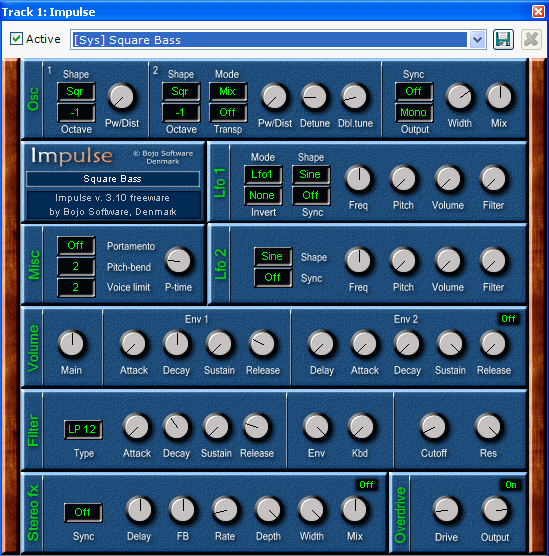
Task: Click the Square Bass name field
Action: (x=113, y=179)
